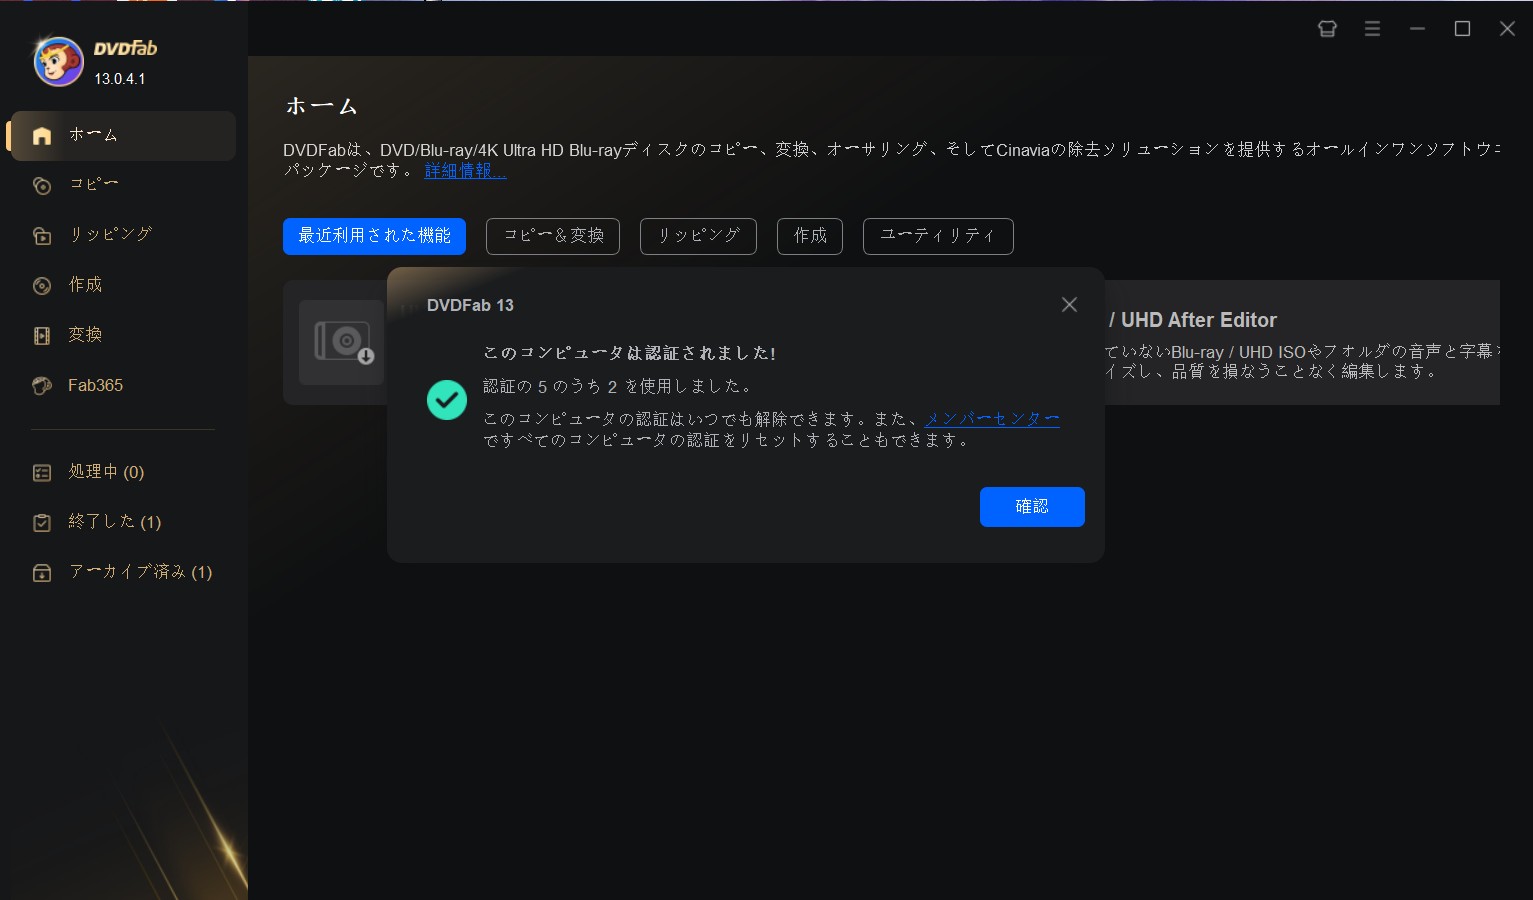The image size is (1533, 900).
Task: Click the 確認 button in dialog
Action: coord(1032,507)
